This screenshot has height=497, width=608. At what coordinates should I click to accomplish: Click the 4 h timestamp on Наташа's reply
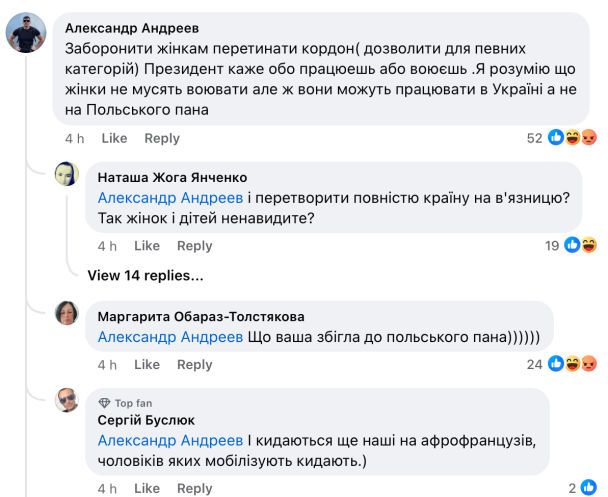[x=107, y=245]
